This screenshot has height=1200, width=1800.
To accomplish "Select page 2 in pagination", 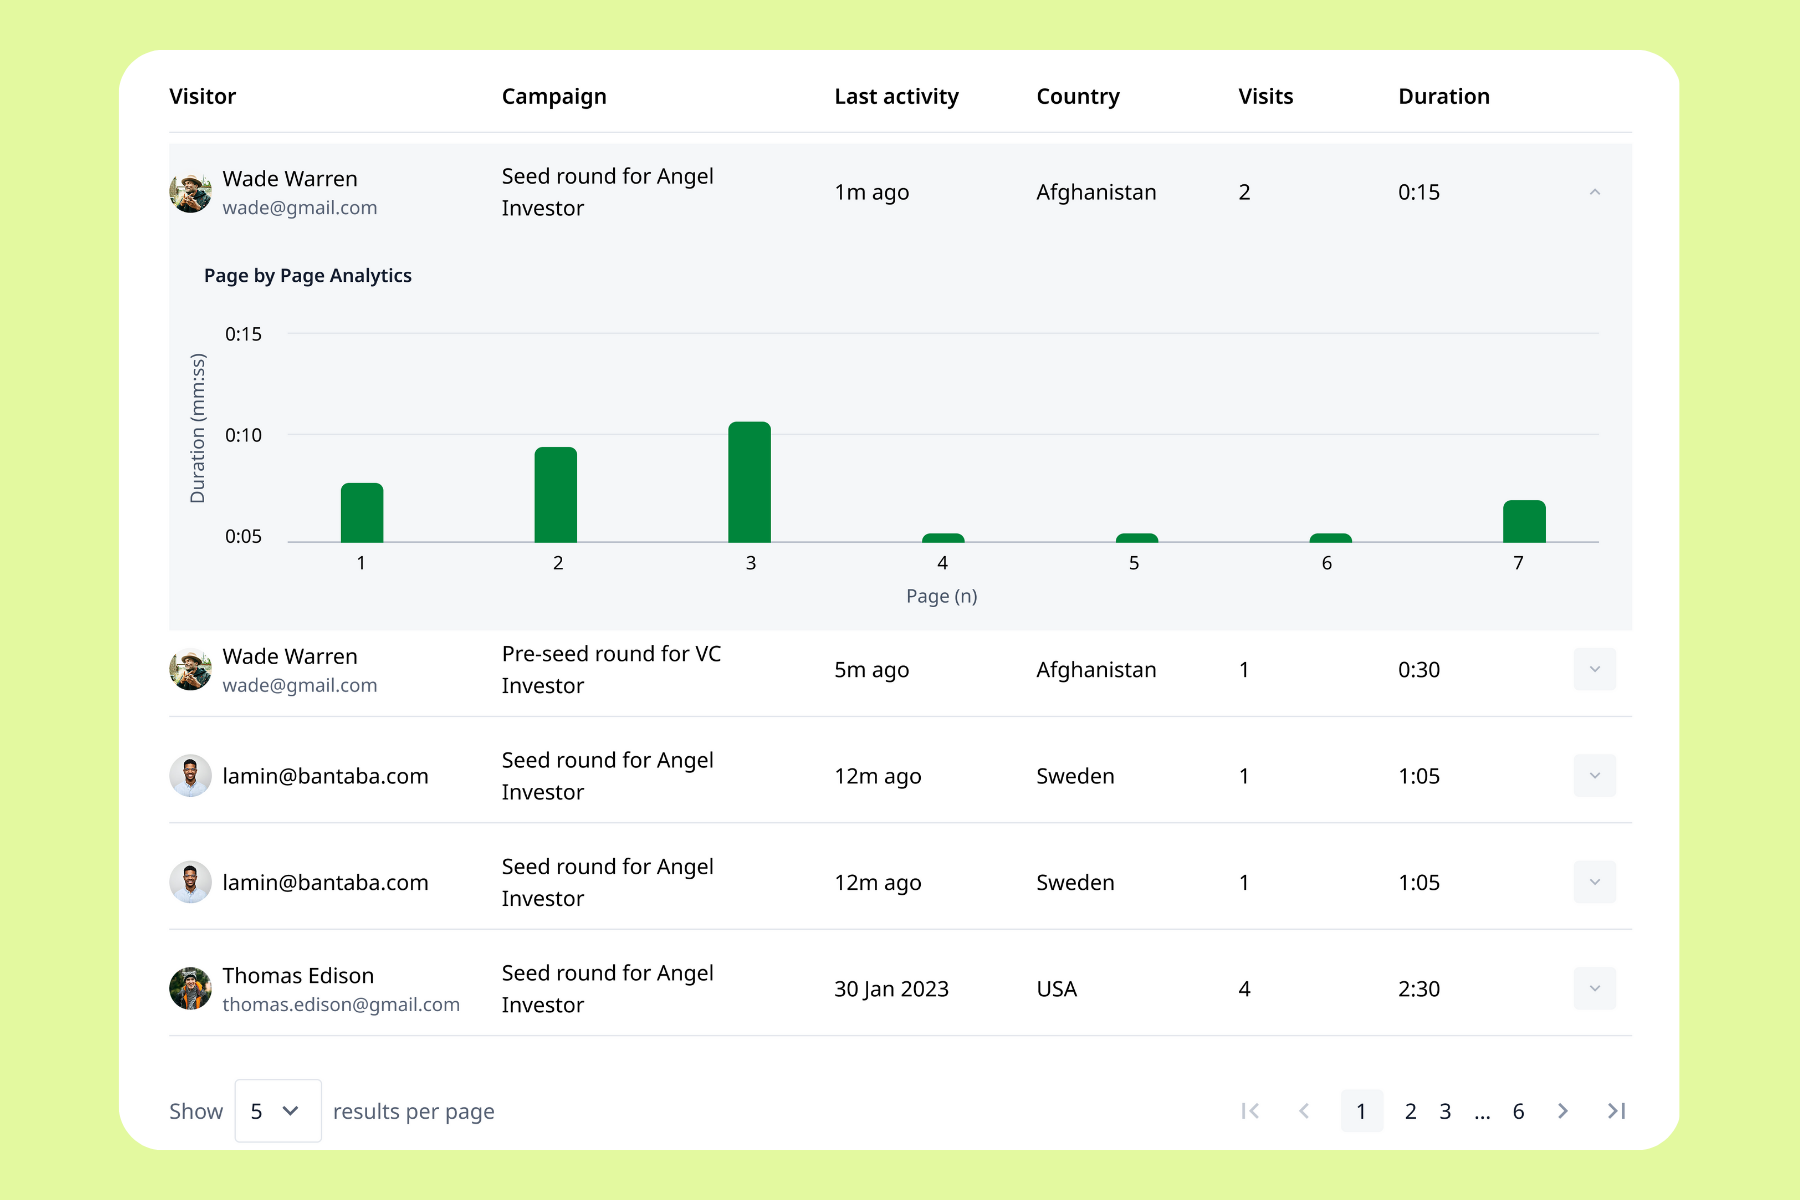I will tap(1410, 1111).
